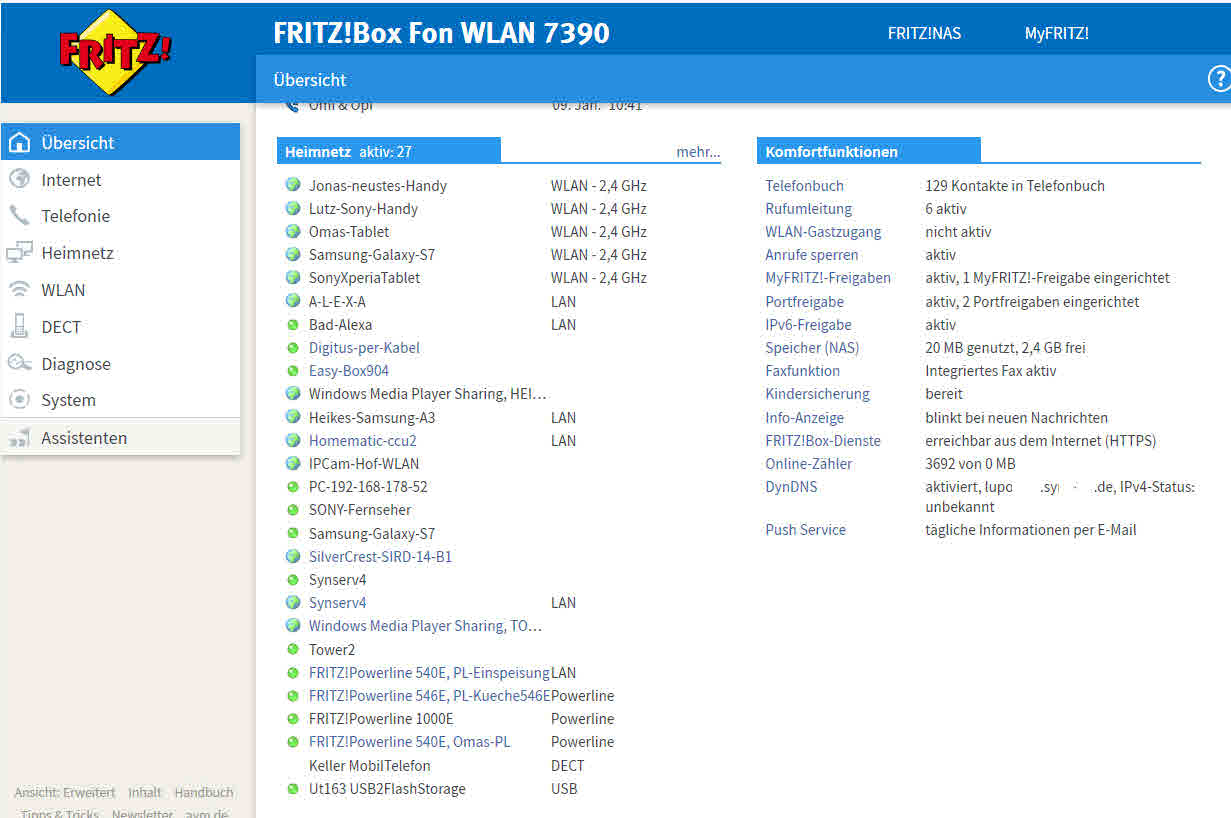Viewport: 1231px width, 818px height.
Task: Click globe icon beside Lutz-Sony-Handy
Action: click(x=293, y=208)
